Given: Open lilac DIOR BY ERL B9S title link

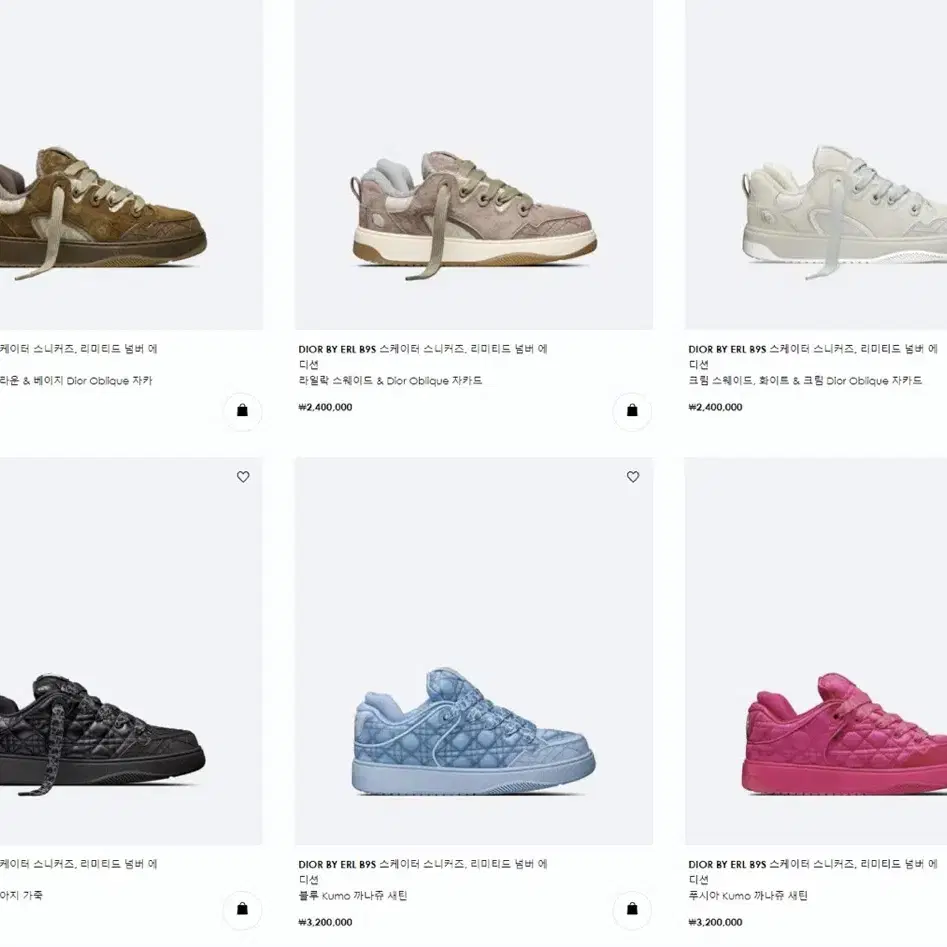Looking at the screenshot, I should tap(423, 356).
